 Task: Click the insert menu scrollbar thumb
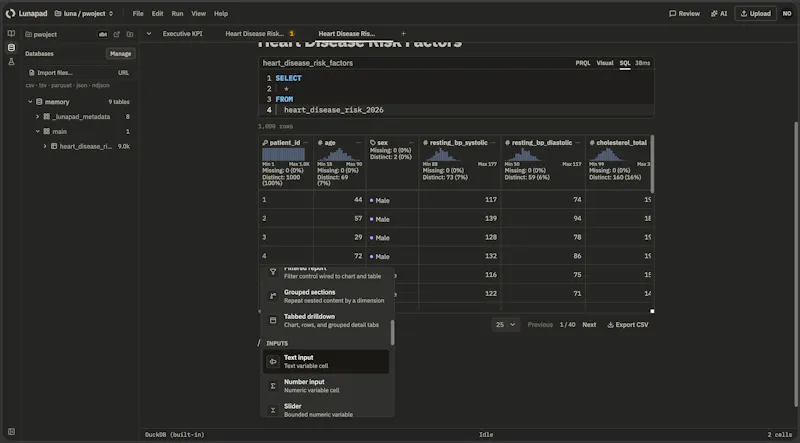pos(392,332)
